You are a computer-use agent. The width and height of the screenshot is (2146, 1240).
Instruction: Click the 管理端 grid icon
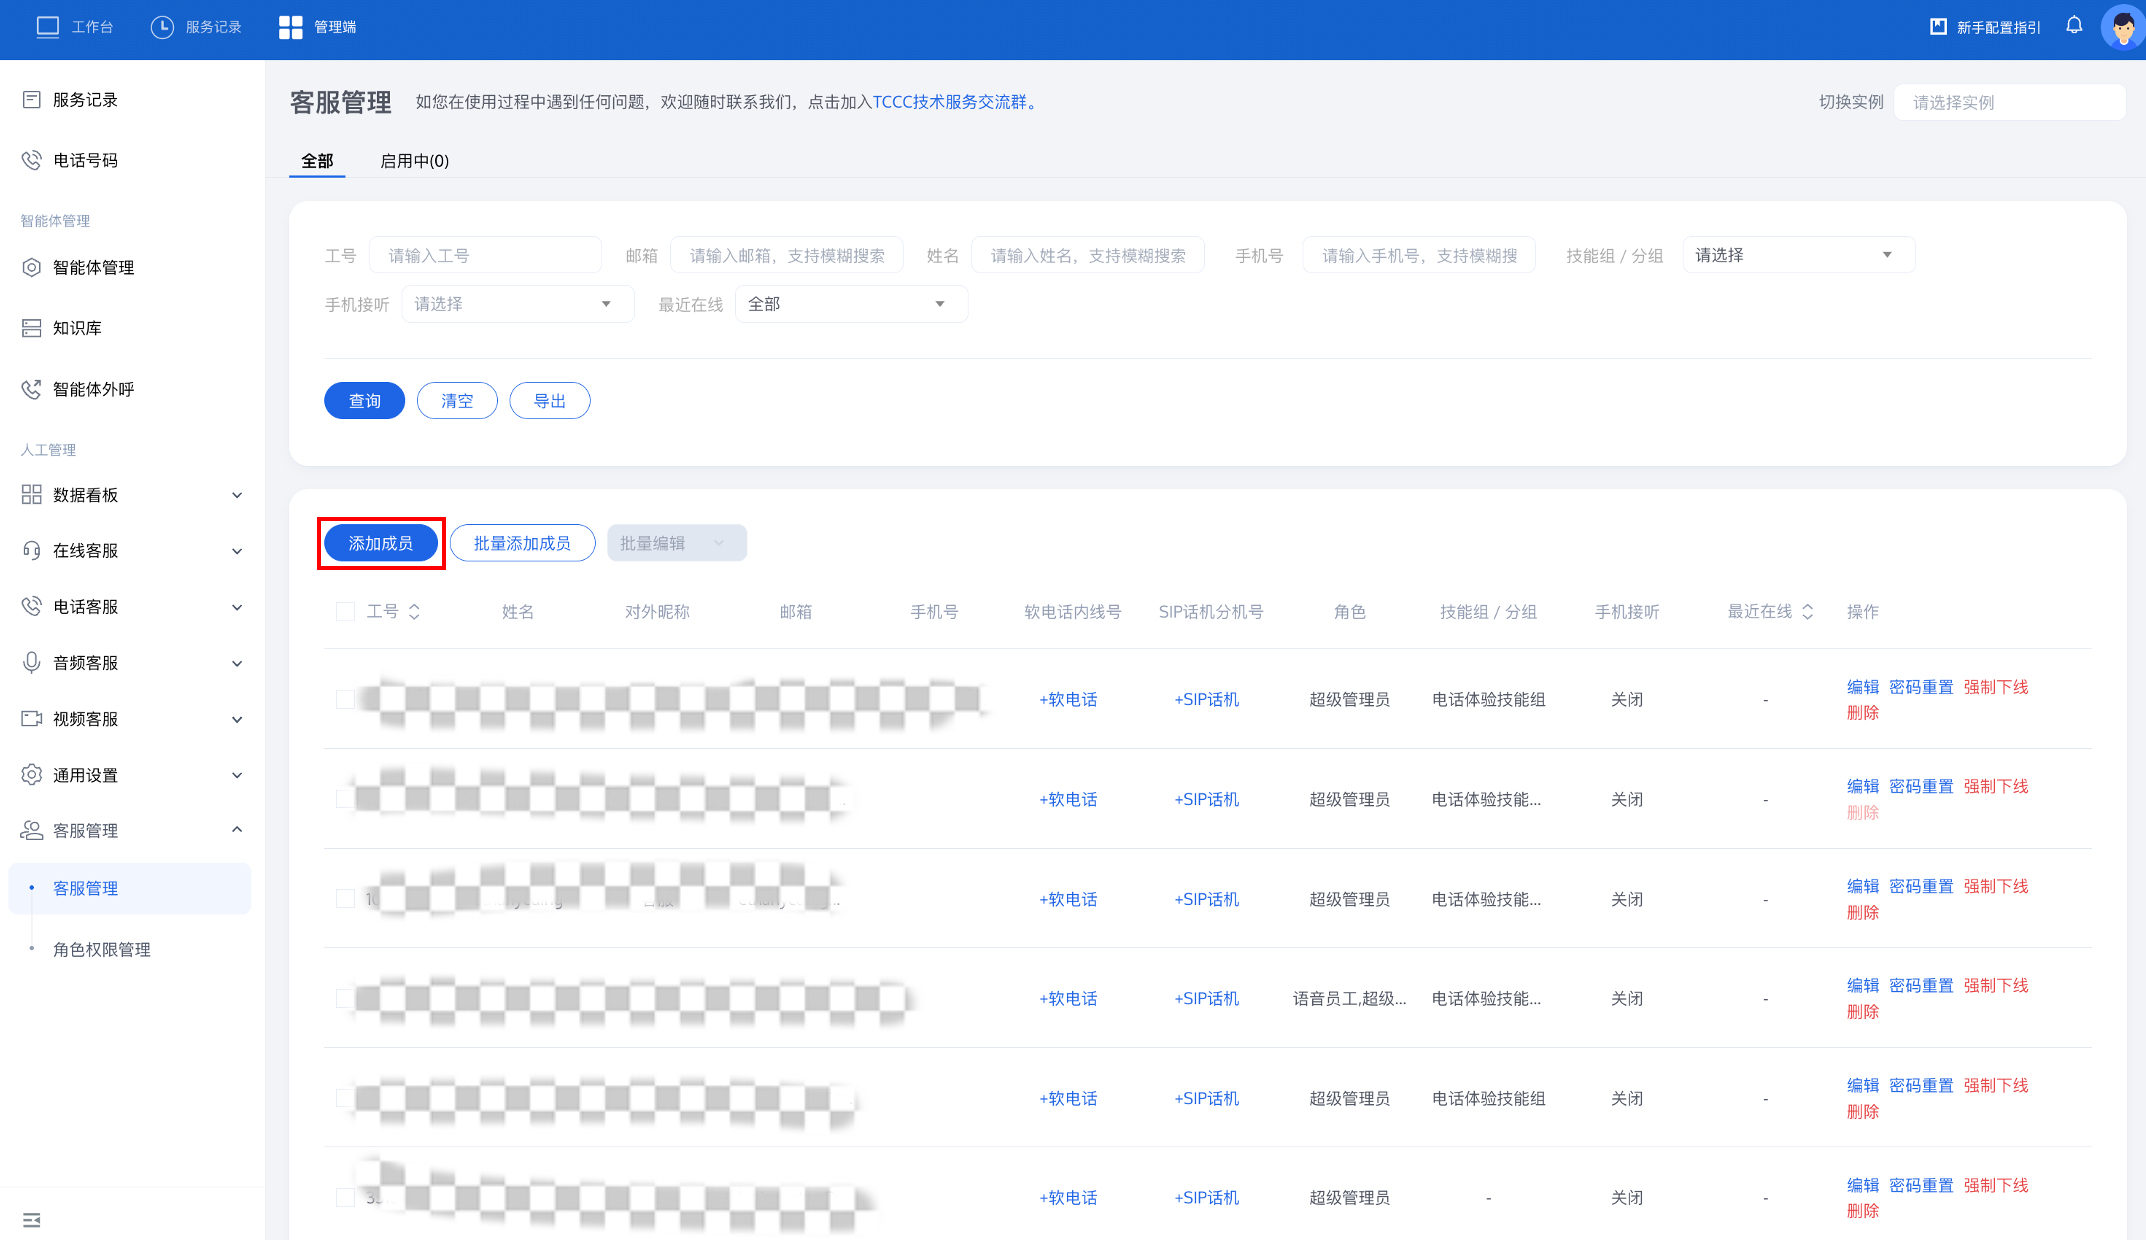tap(290, 27)
